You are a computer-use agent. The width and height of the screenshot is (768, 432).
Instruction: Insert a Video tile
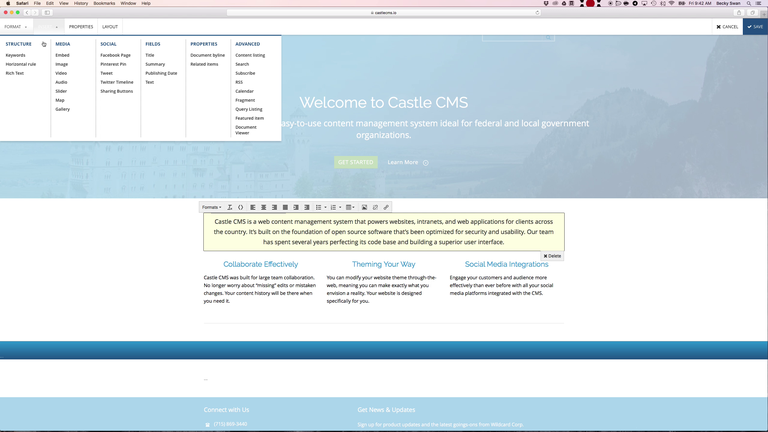[x=61, y=73]
